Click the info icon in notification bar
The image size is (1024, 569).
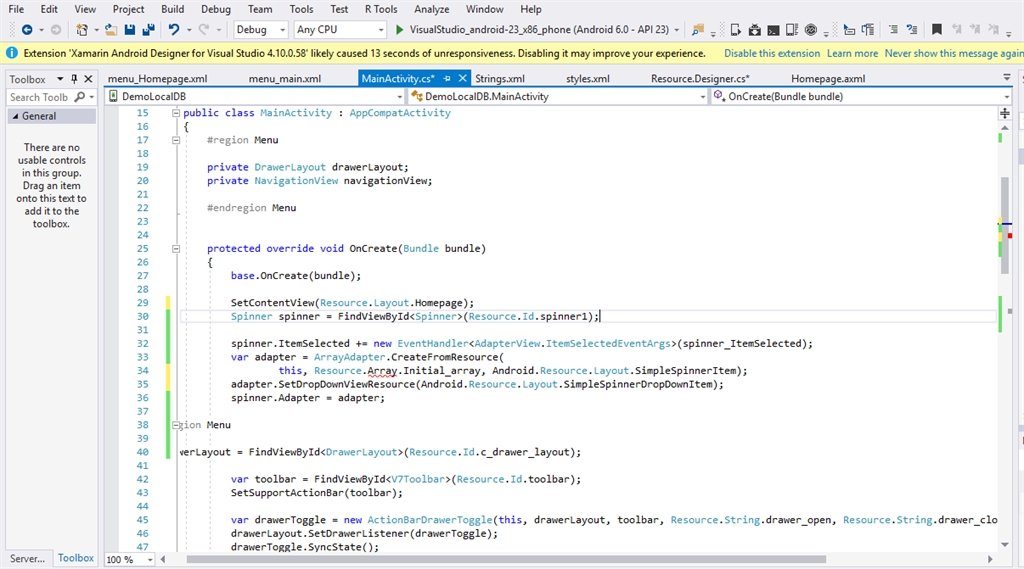coord(12,53)
